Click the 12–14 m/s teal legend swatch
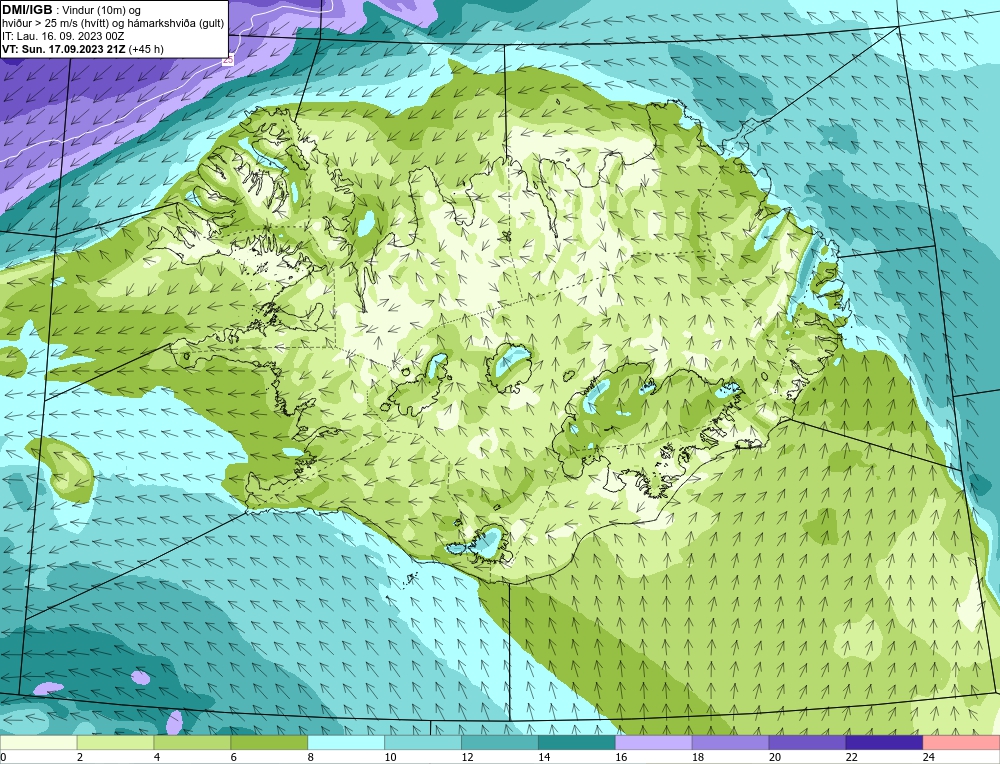The width and height of the screenshot is (1000, 764). [500, 743]
